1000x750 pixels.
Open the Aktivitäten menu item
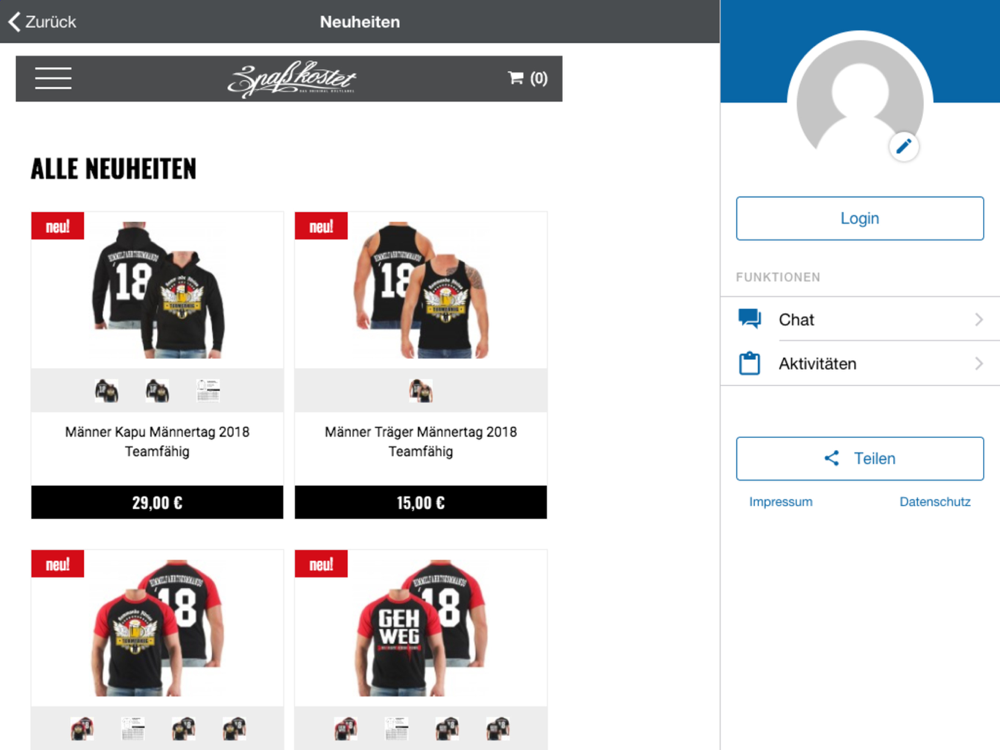pos(860,364)
